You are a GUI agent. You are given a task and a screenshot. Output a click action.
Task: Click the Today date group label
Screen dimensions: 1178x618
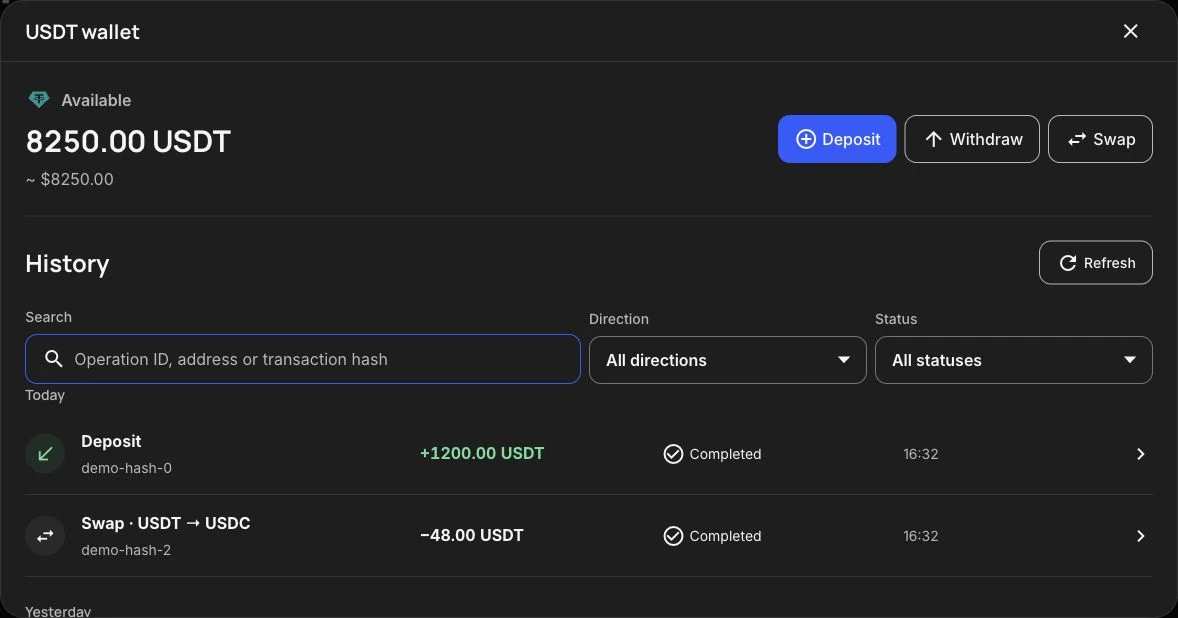click(x=45, y=395)
